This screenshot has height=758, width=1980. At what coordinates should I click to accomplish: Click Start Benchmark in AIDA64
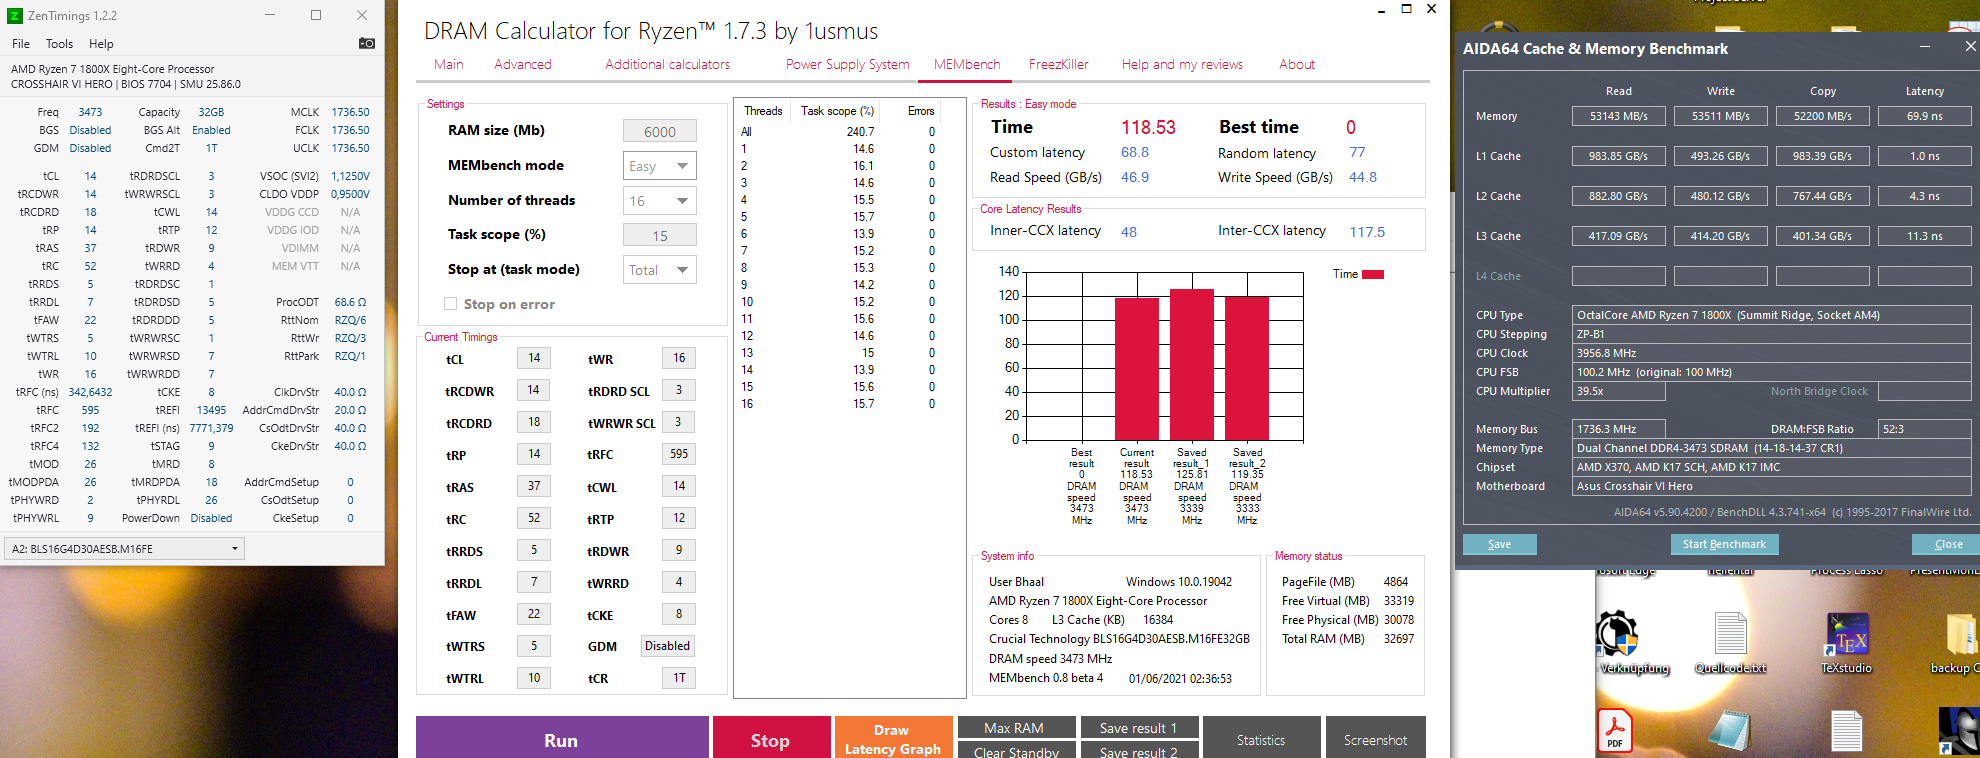1724,544
